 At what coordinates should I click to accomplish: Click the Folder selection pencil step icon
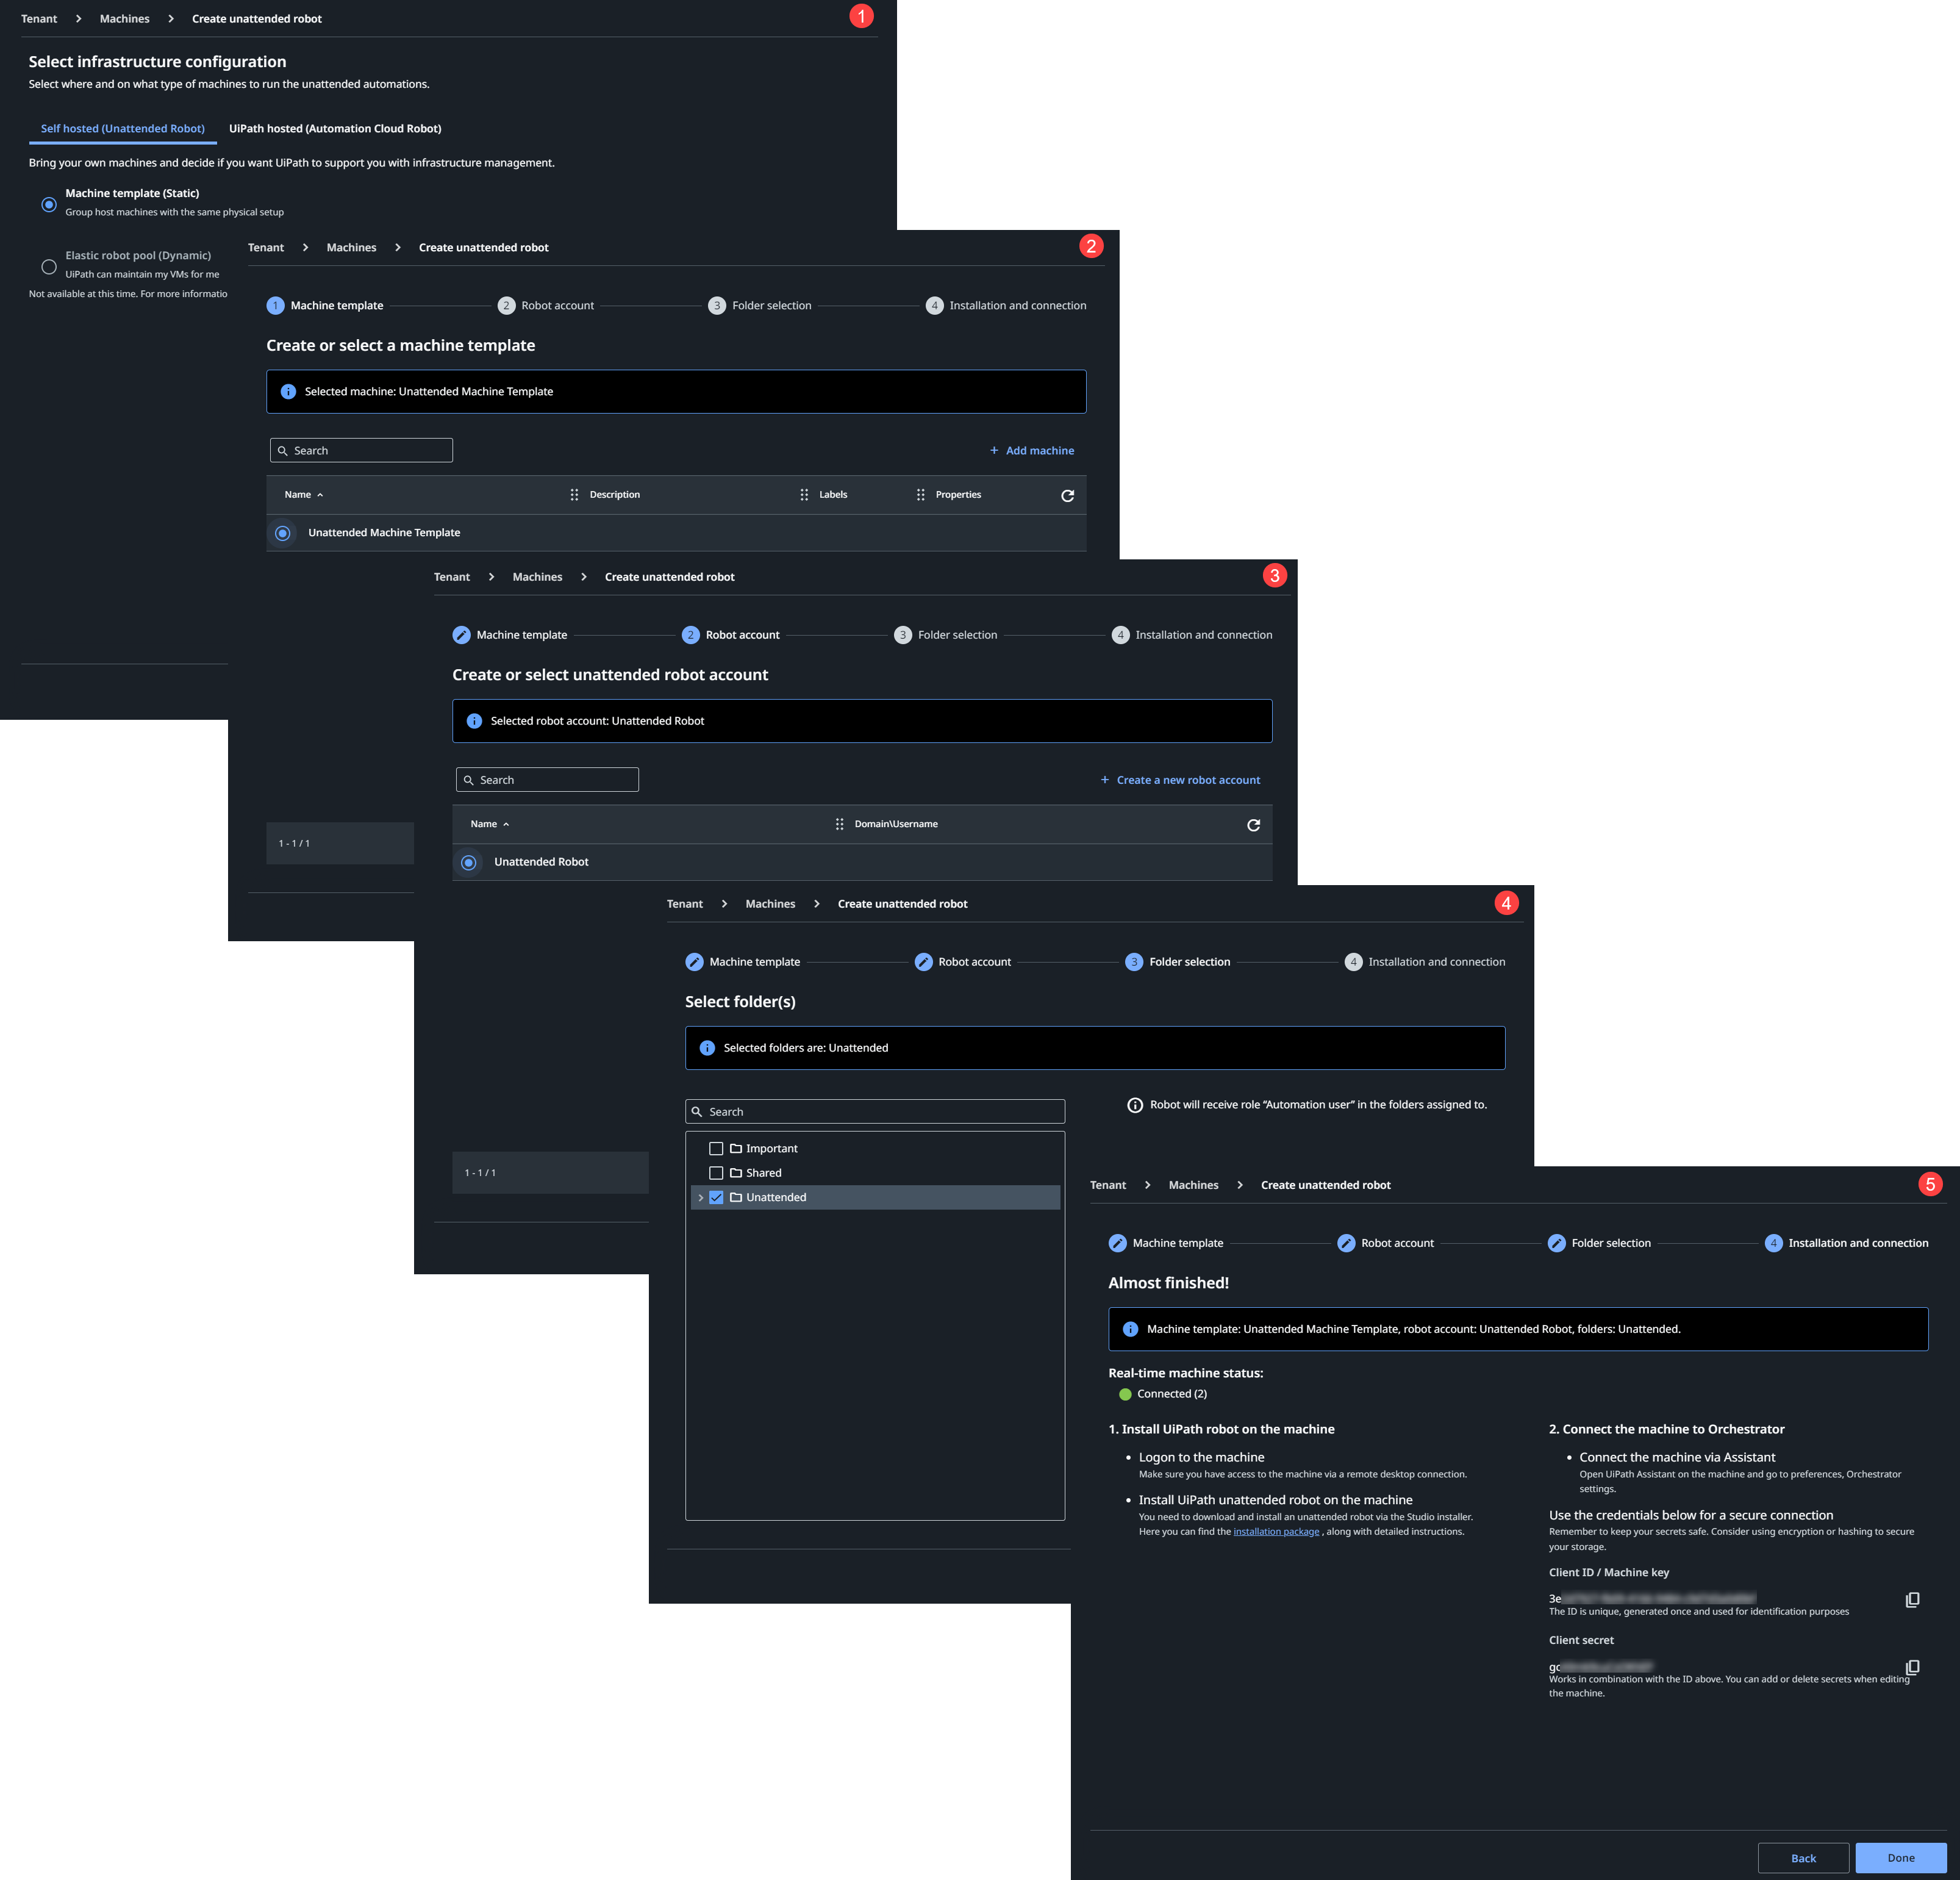coord(1556,1243)
